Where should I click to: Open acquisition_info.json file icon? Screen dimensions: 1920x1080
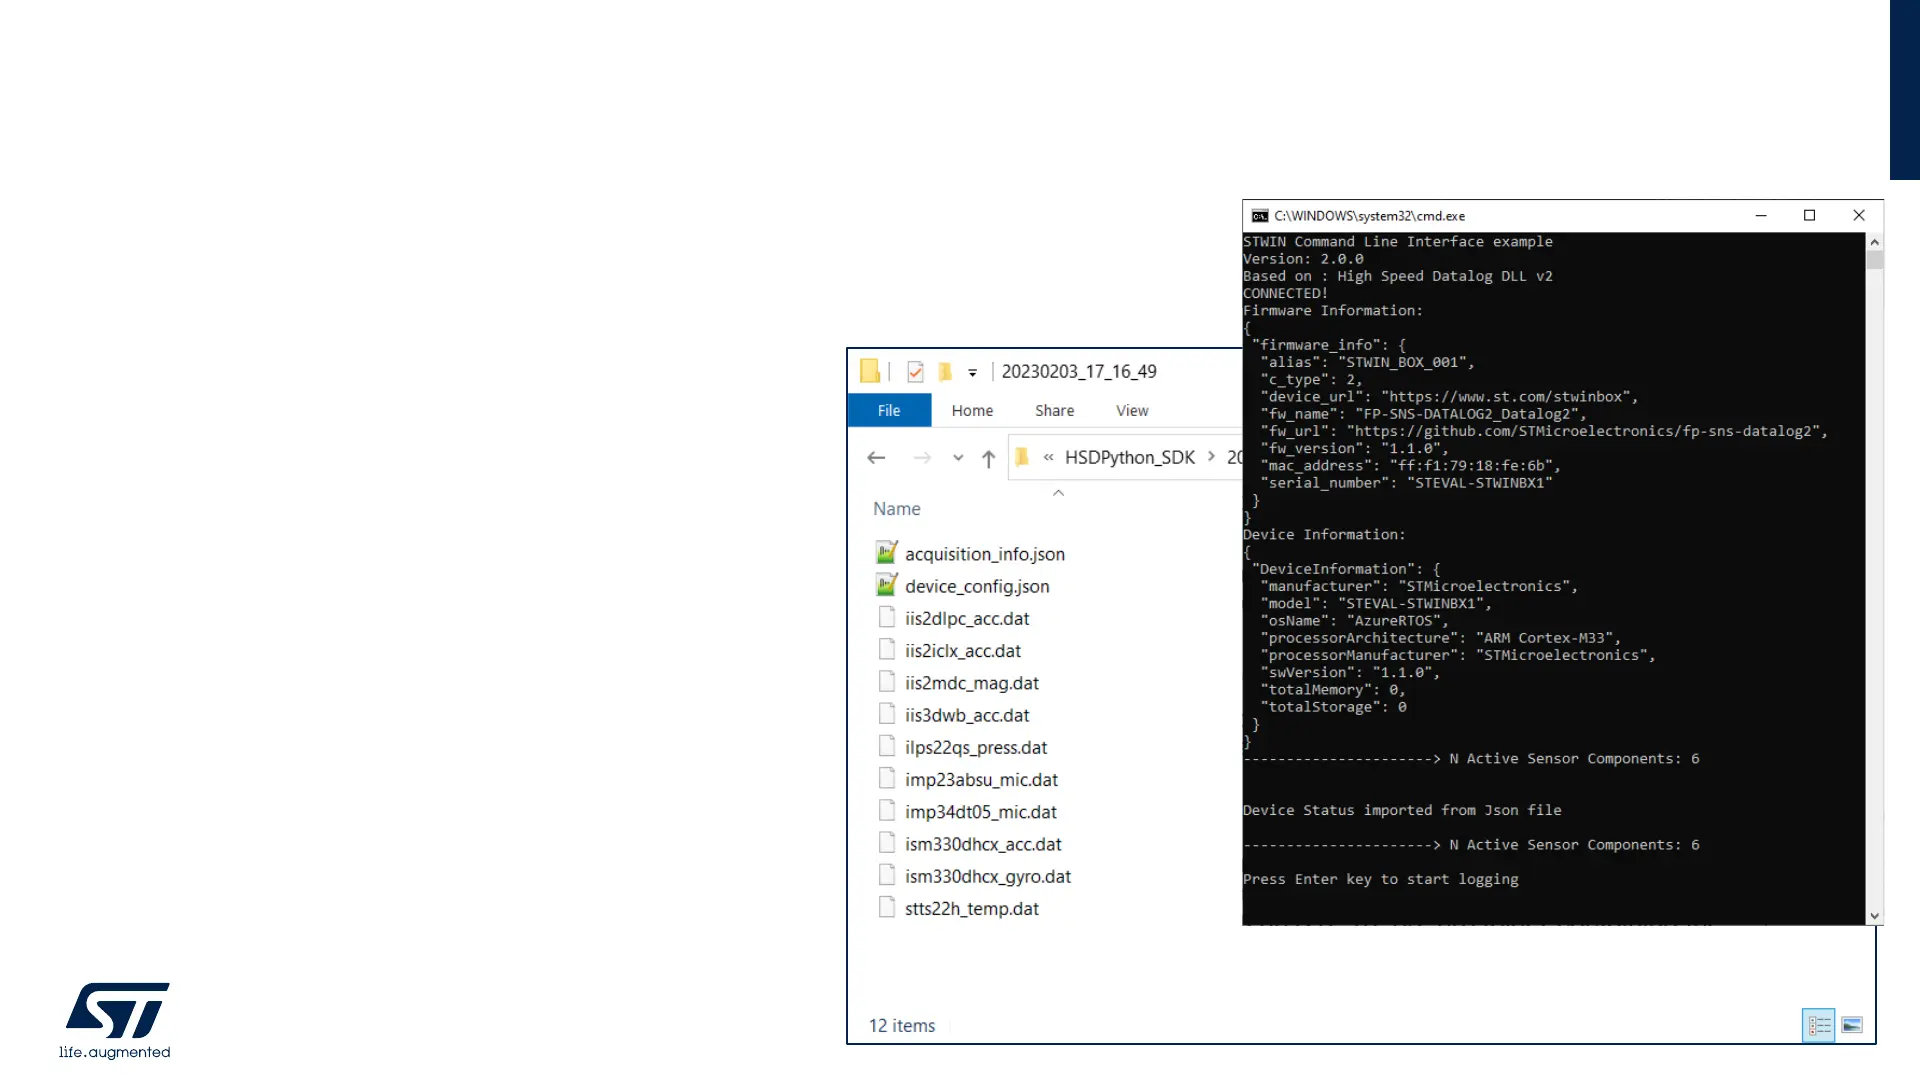point(886,553)
